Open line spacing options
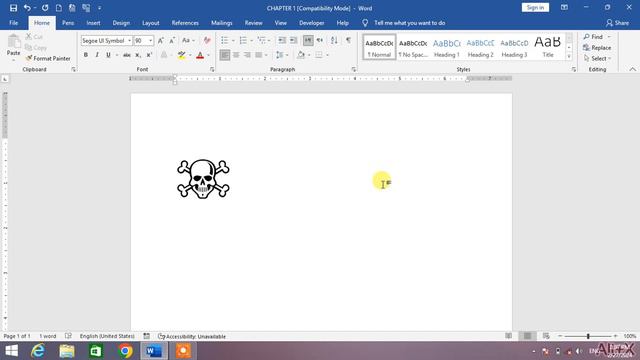The height and width of the screenshot is (360, 640). (x=282, y=55)
